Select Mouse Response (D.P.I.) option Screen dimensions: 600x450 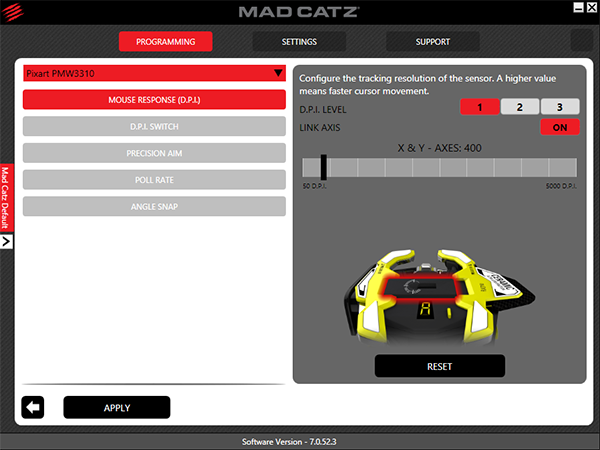[154, 99]
